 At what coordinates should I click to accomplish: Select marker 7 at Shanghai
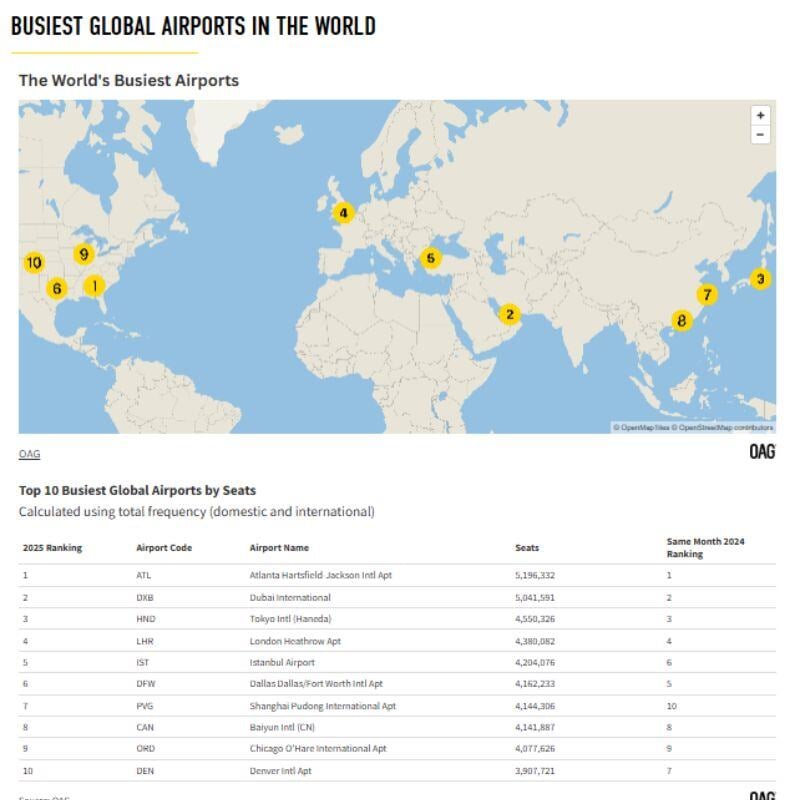point(707,295)
